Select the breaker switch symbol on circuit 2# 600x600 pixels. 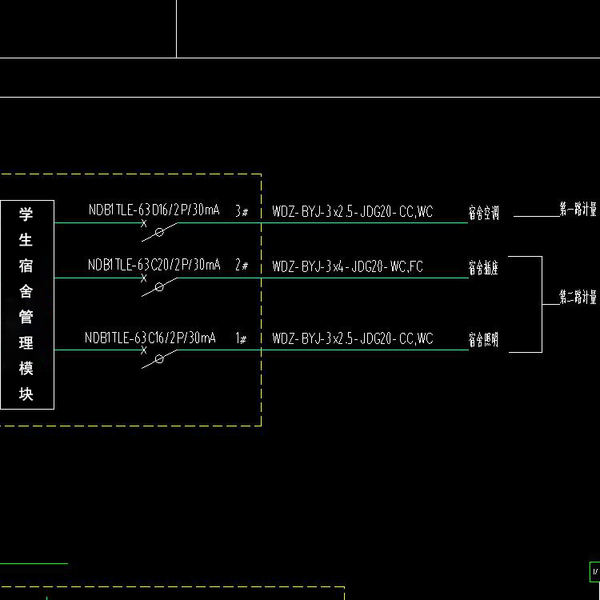pyautogui.click(x=159, y=285)
